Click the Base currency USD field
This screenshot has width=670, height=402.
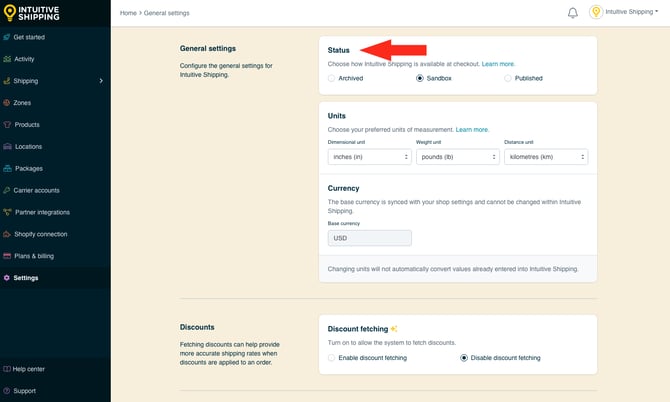[370, 238]
